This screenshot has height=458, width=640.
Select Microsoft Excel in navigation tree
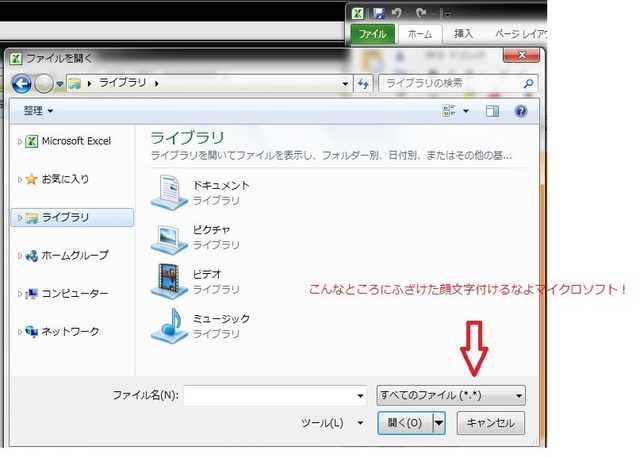(x=76, y=141)
